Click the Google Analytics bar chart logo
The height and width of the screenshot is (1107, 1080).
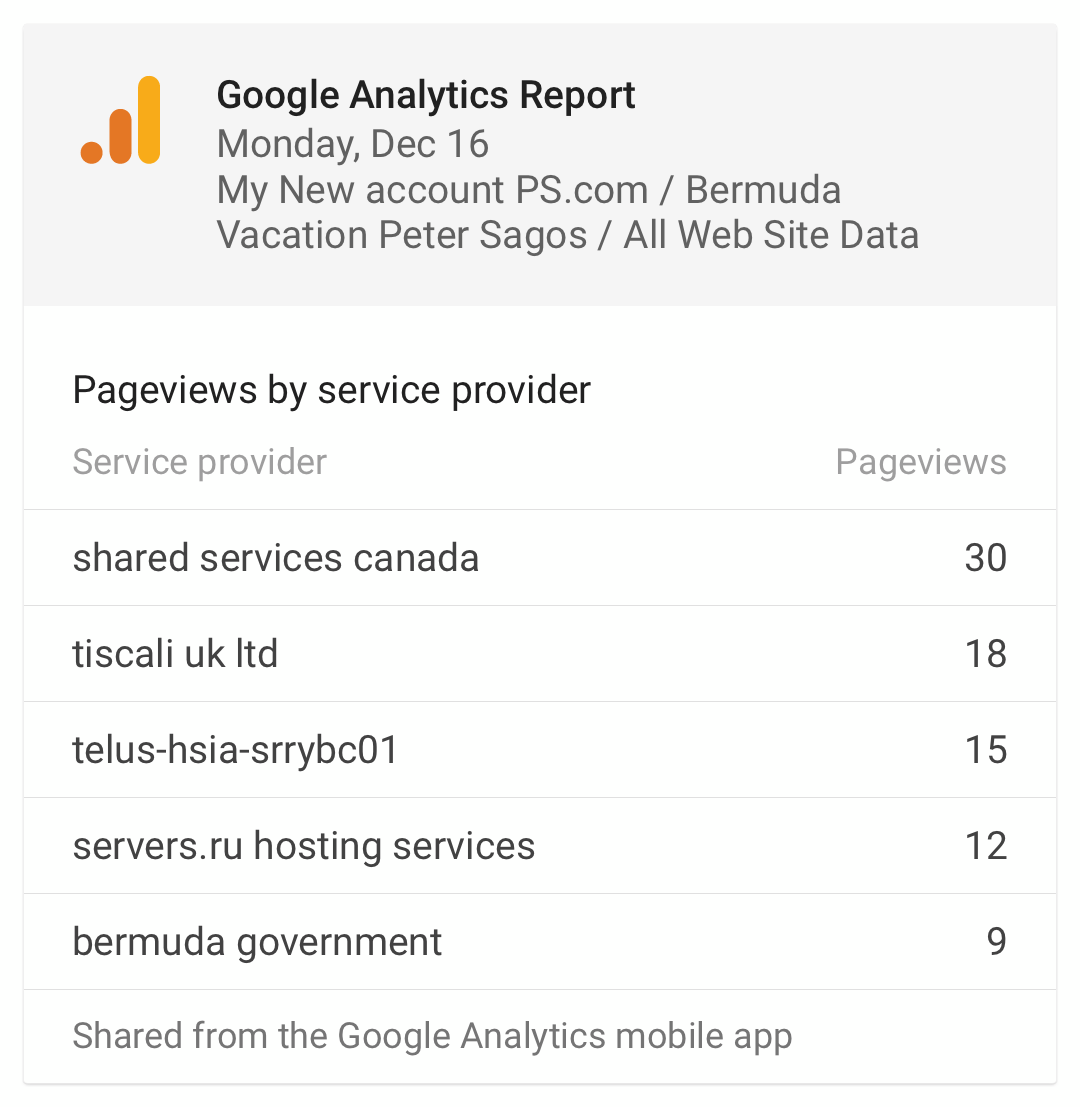[121, 120]
